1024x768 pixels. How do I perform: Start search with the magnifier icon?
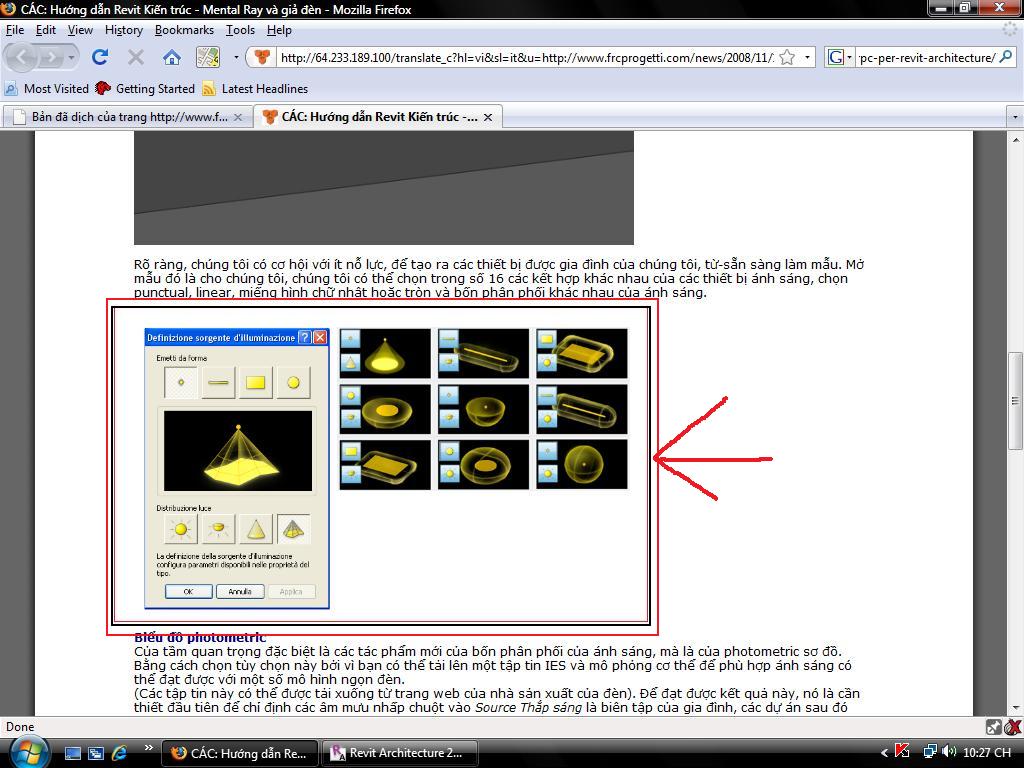1006,57
